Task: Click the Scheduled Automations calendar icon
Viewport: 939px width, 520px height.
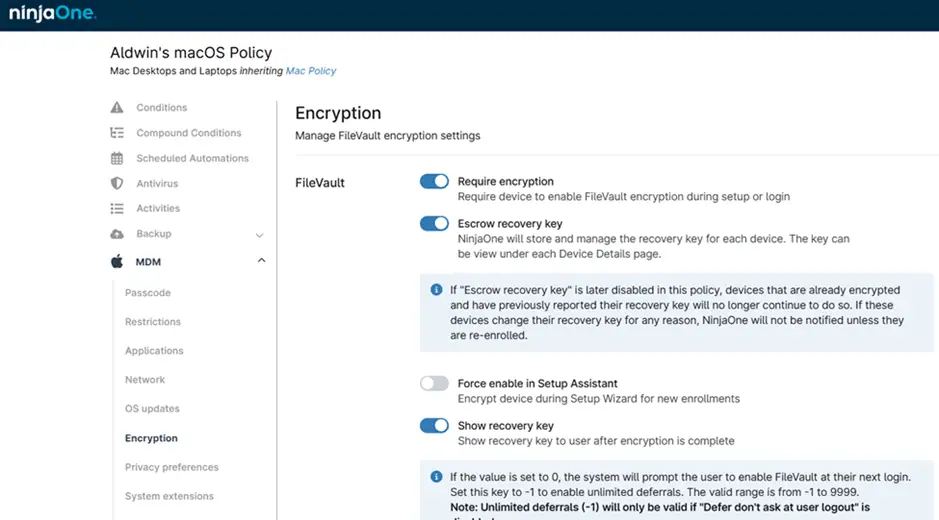Action: pyautogui.click(x=117, y=158)
